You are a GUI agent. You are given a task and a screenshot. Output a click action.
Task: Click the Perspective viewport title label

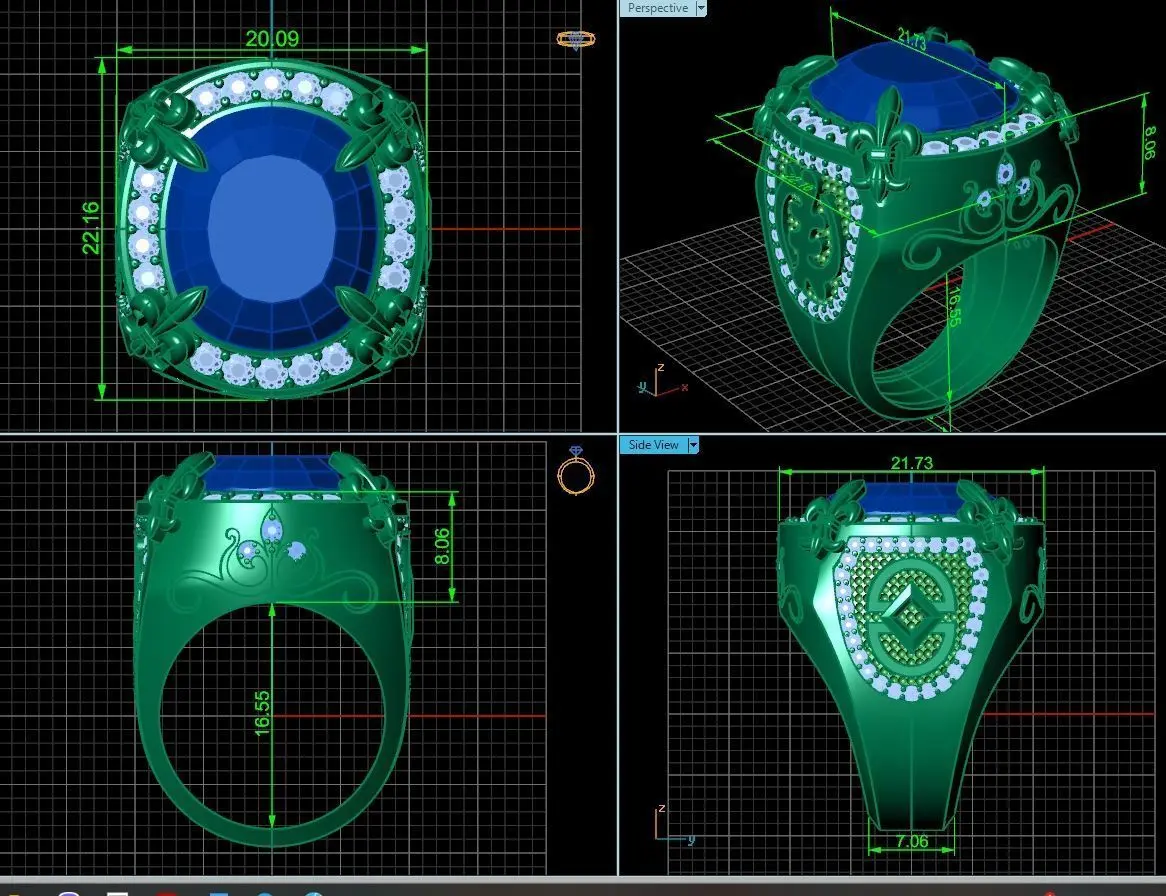click(x=658, y=8)
